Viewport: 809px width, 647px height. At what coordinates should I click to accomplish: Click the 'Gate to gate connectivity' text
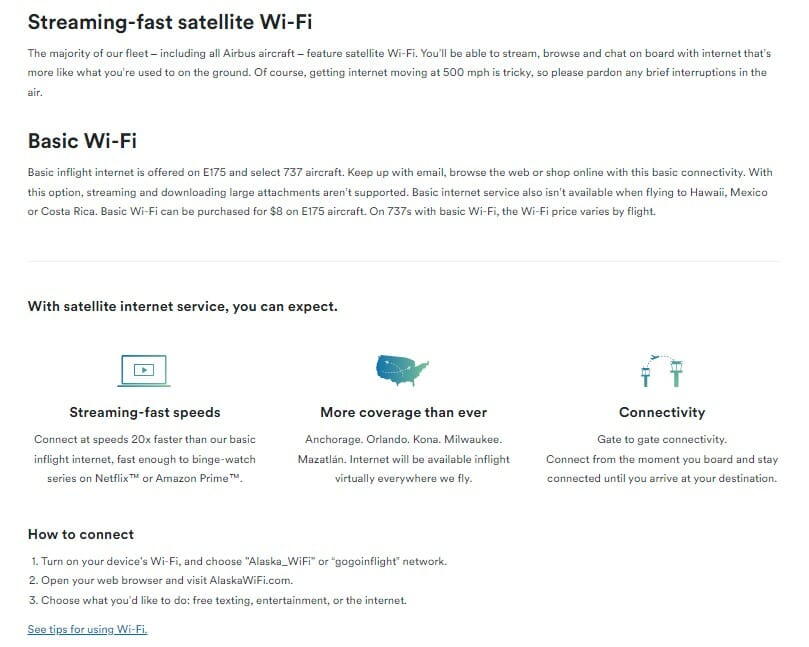[x=662, y=439]
